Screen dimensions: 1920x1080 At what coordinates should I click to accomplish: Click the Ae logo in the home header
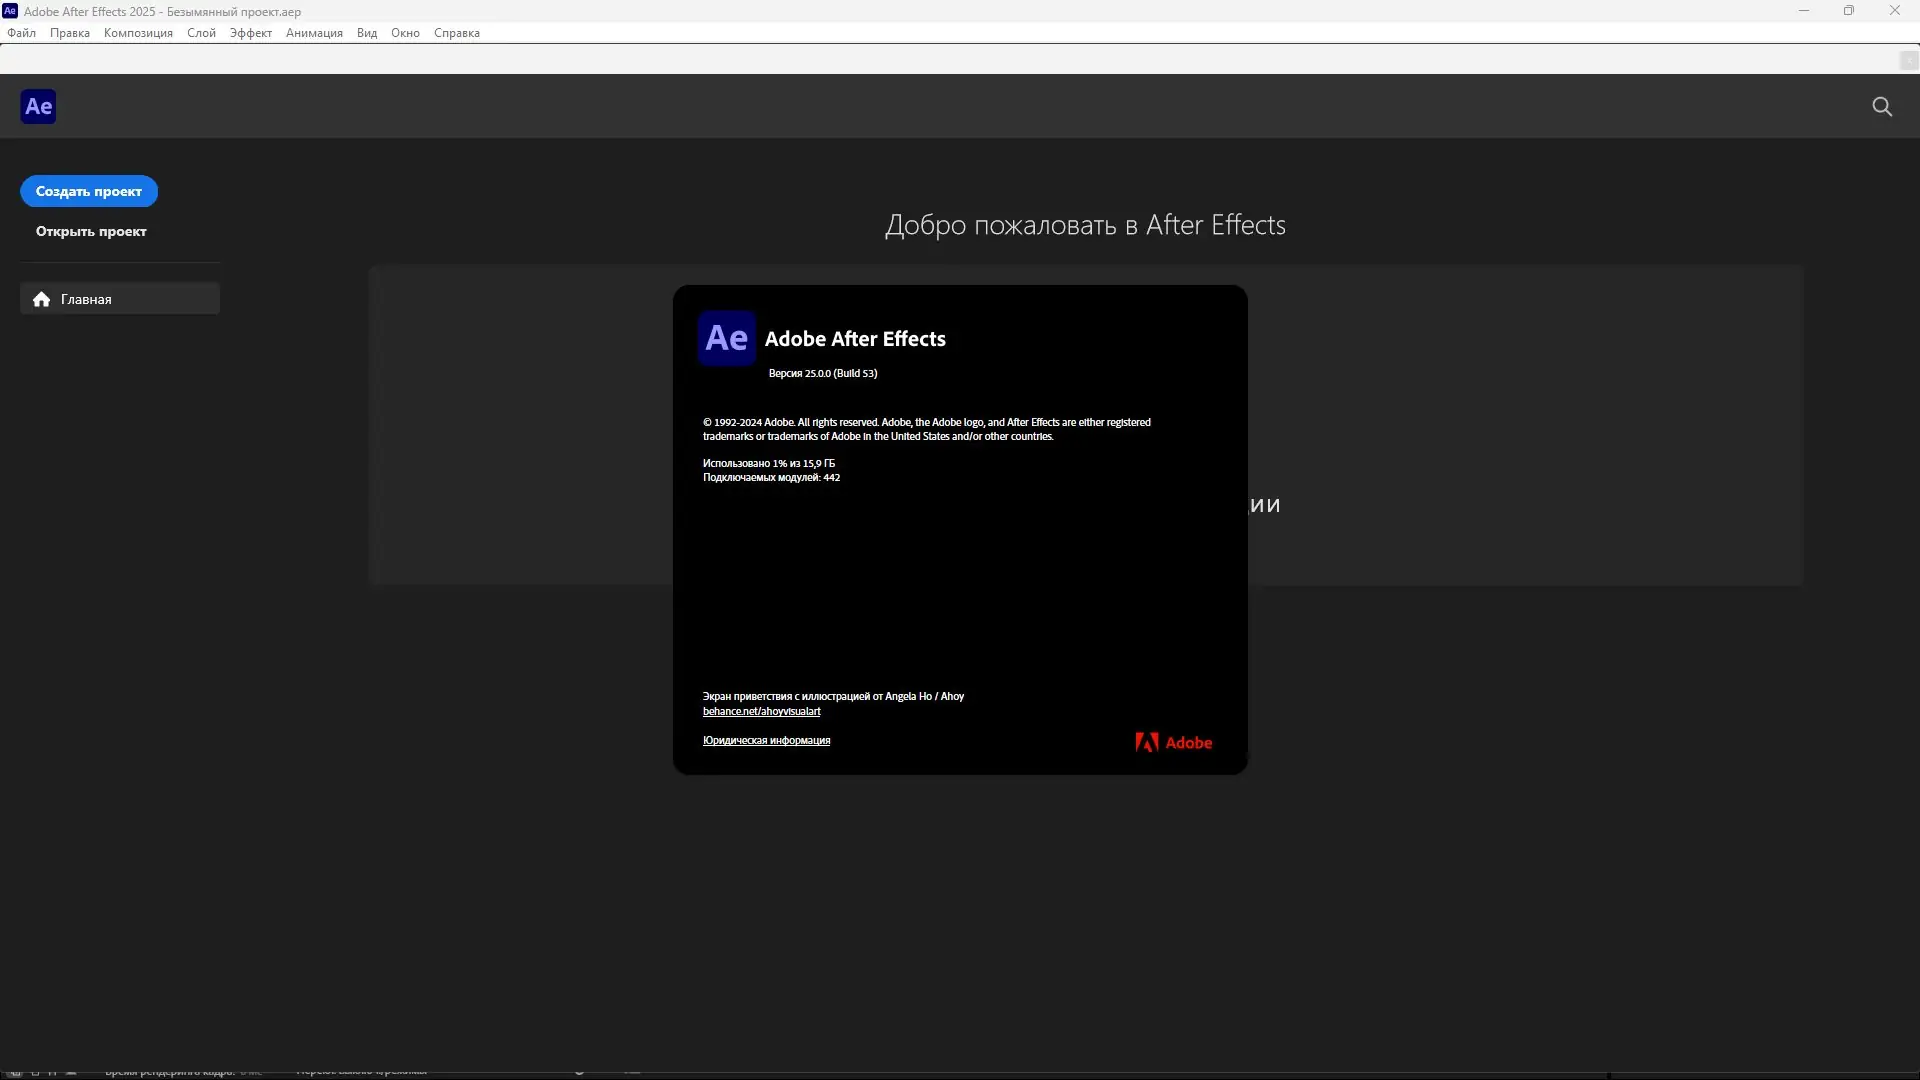click(38, 107)
